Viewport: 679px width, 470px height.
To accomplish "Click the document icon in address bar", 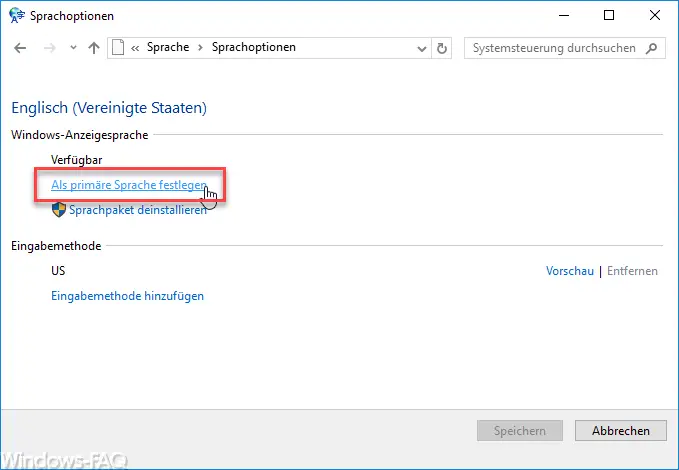I will [x=118, y=48].
